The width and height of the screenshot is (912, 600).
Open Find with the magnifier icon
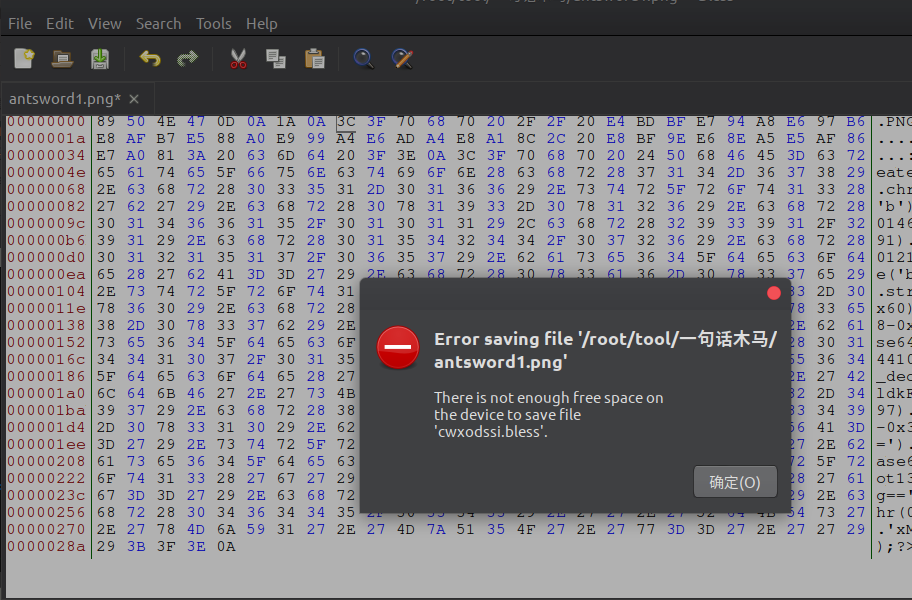coord(364,59)
